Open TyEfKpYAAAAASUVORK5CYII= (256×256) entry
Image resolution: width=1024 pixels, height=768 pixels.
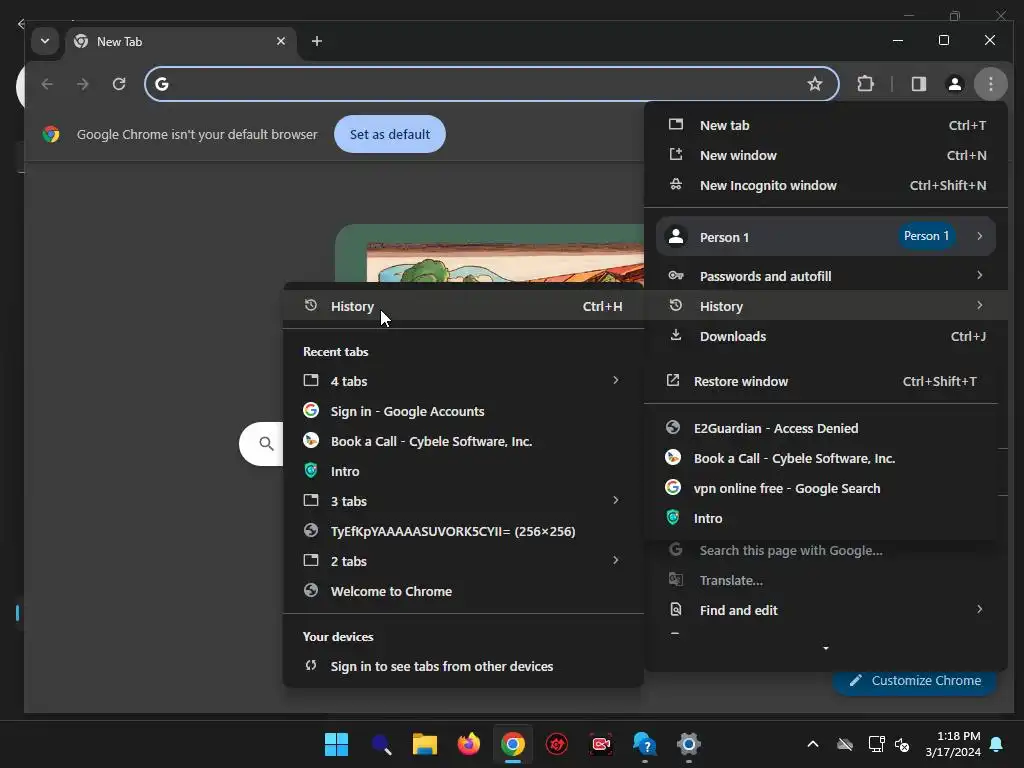tap(463, 532)
